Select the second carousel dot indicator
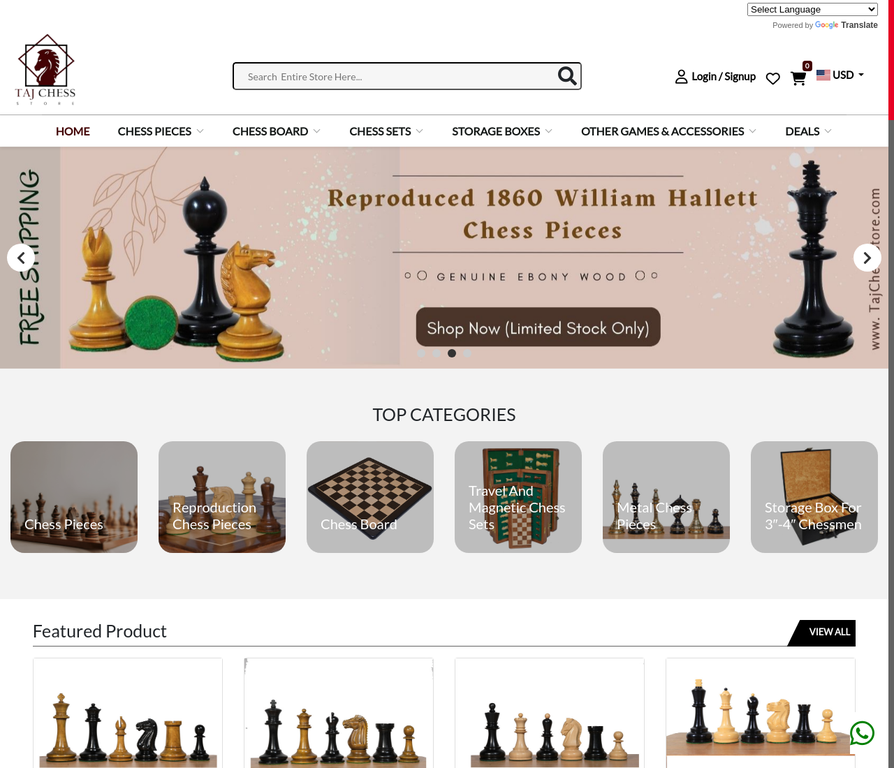Screen dimensions: 894x768 (x=436, y=353)
